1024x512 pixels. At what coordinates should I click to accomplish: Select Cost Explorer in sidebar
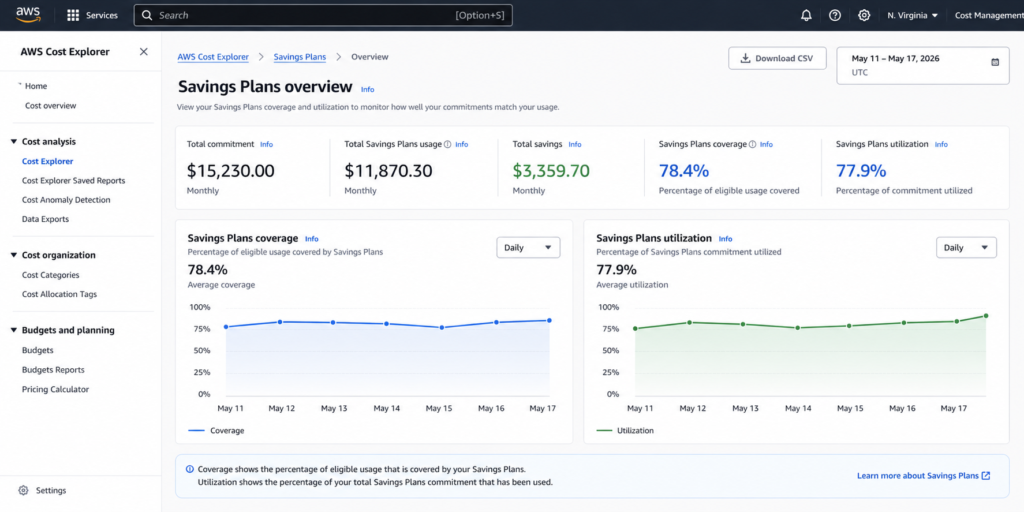pos(48,161)
